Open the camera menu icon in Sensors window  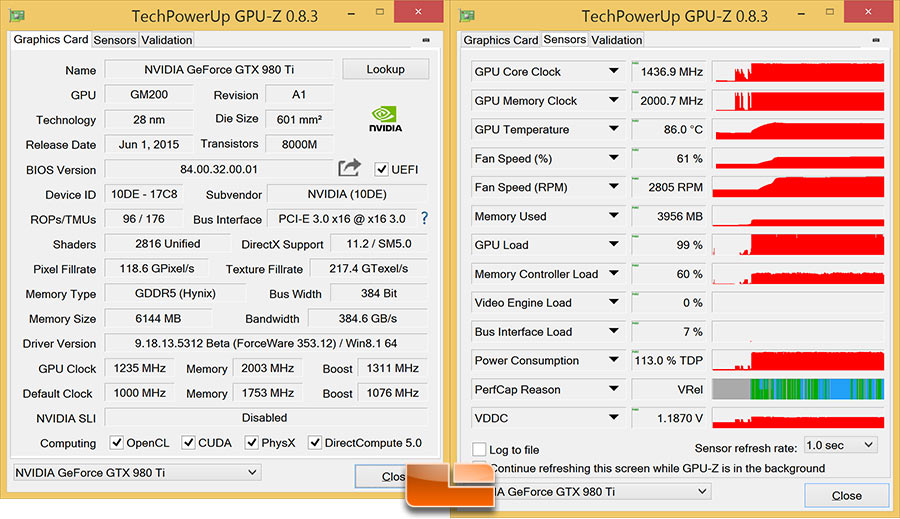876,40
